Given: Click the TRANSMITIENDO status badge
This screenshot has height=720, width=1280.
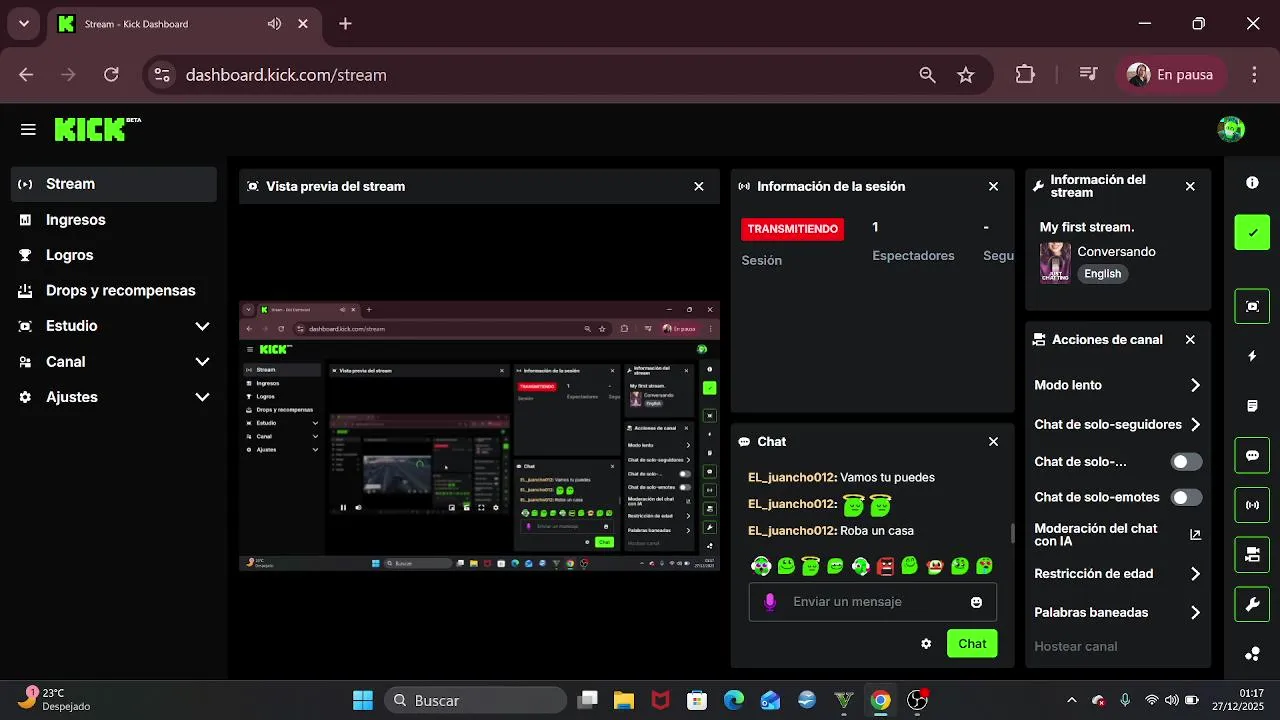Looking at the screenshot, I should (x=792, y=229).
